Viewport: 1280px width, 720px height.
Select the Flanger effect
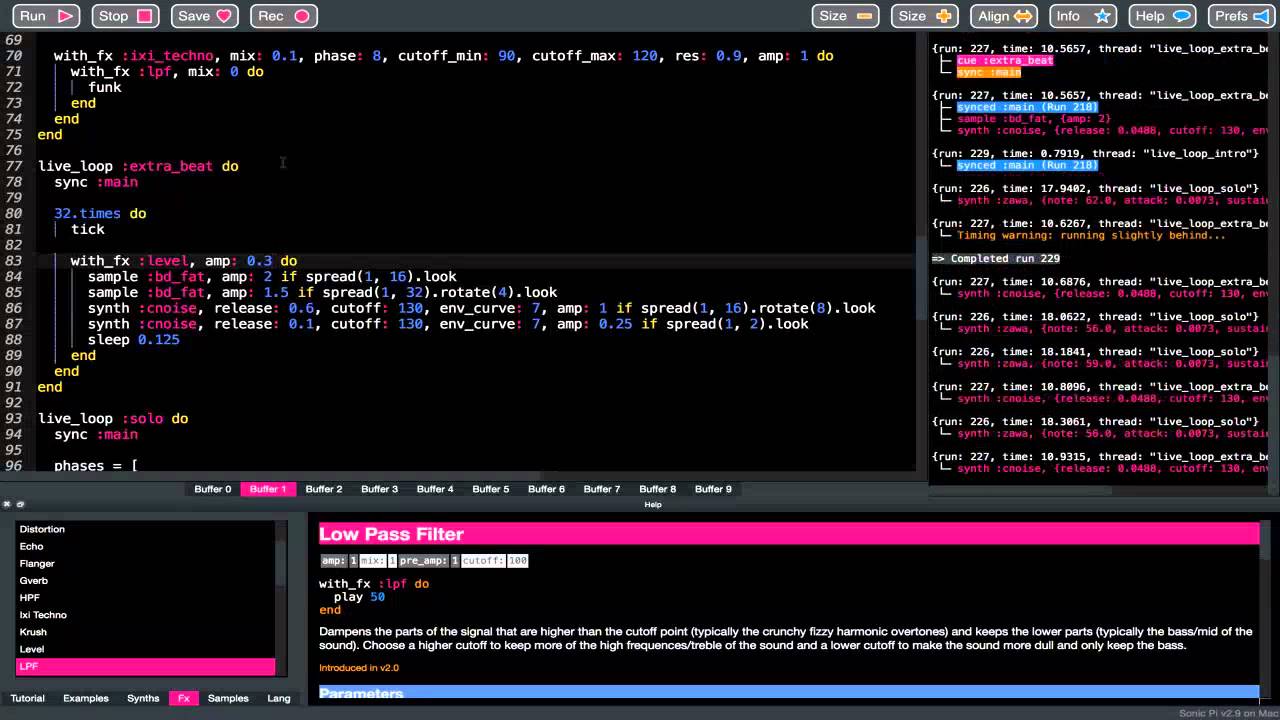coord(36,563)
